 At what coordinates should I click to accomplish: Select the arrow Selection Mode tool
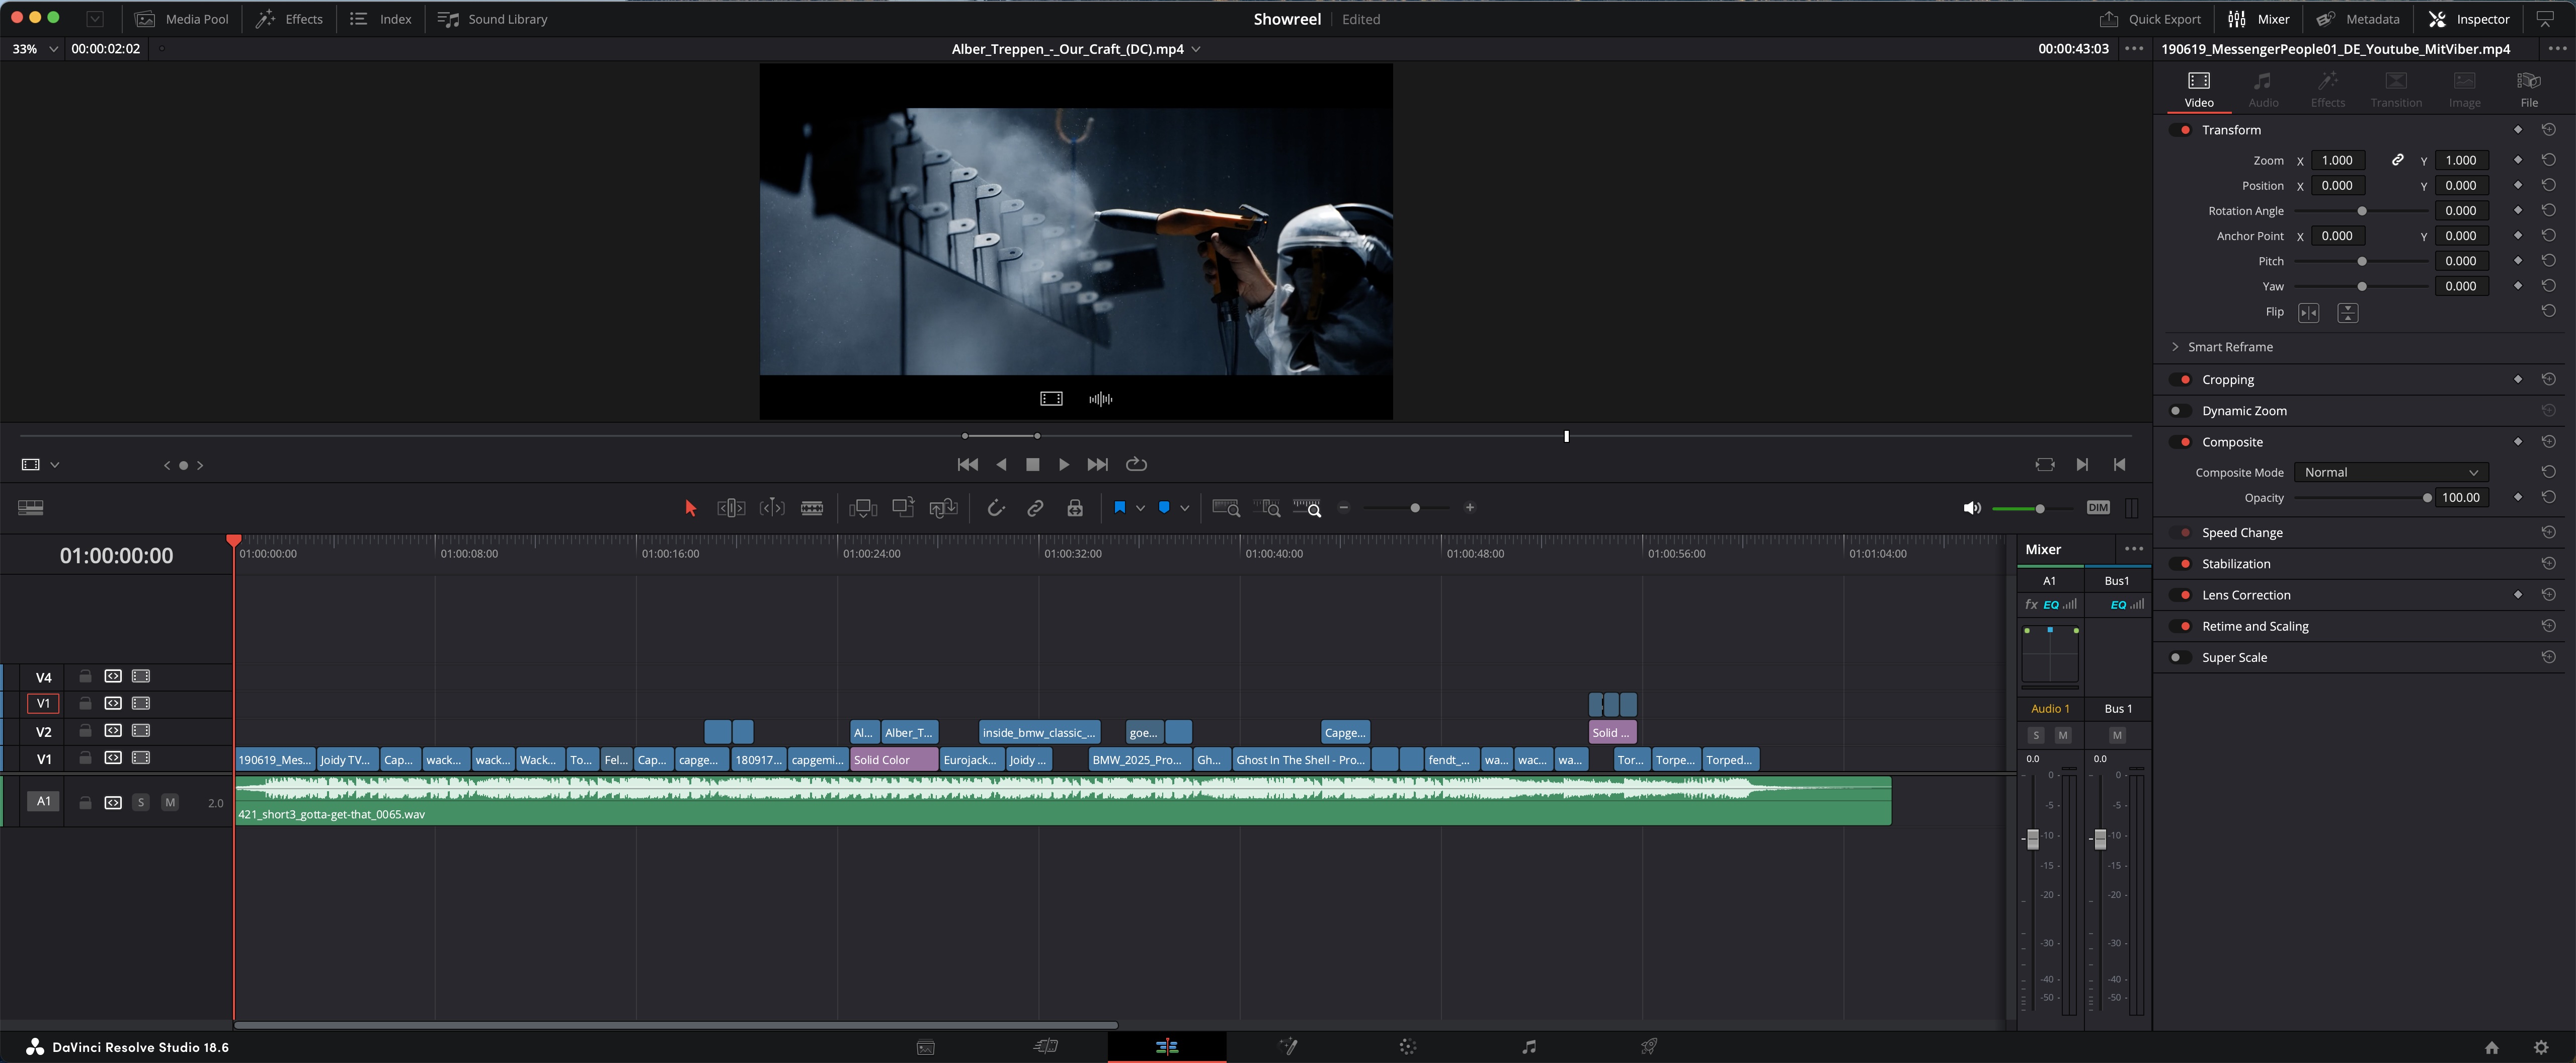(690, 508)
